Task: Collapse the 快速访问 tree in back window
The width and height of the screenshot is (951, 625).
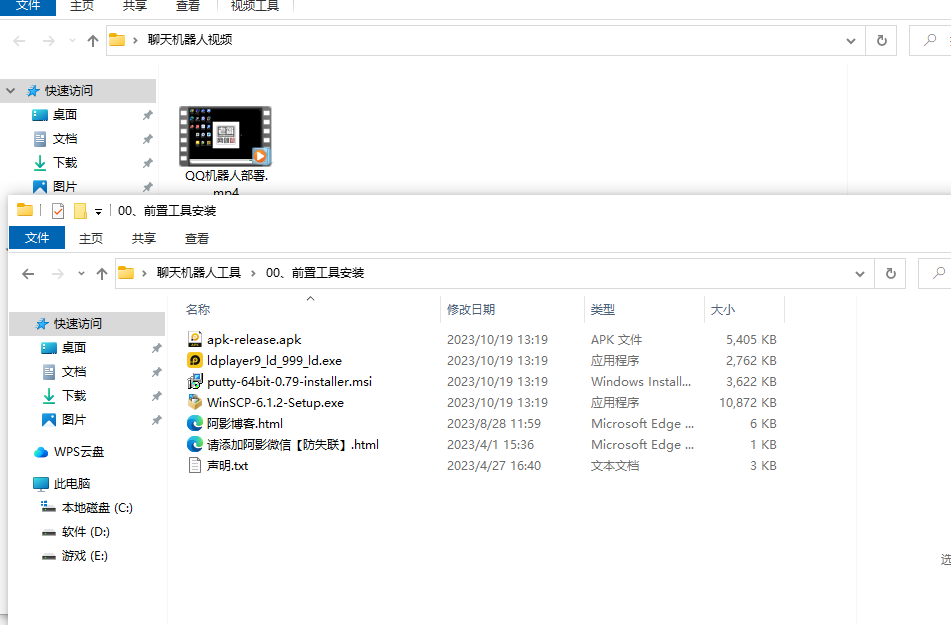Action: (x=10, y=90)
